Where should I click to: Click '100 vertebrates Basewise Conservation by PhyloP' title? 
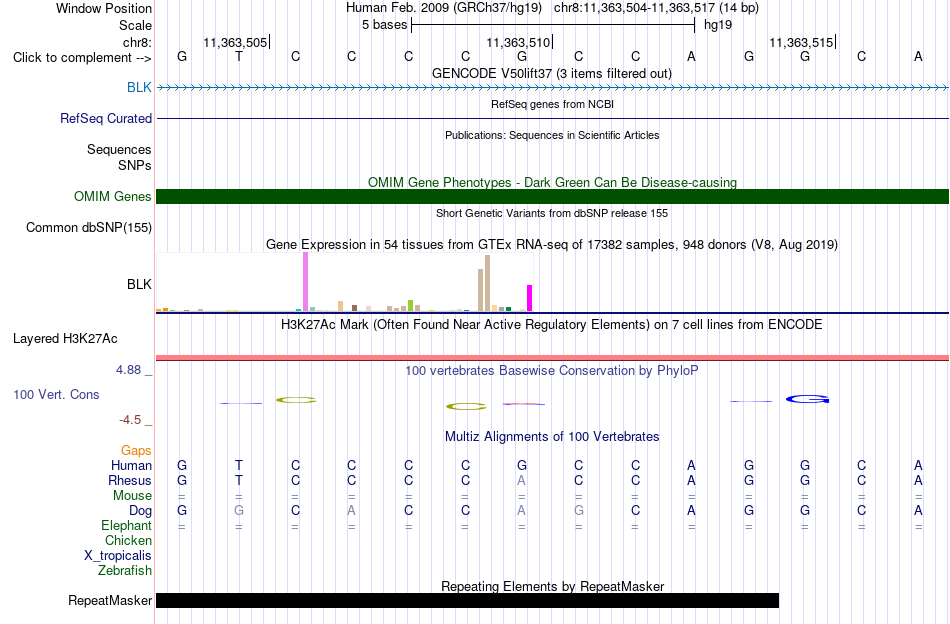pos(552,371)
